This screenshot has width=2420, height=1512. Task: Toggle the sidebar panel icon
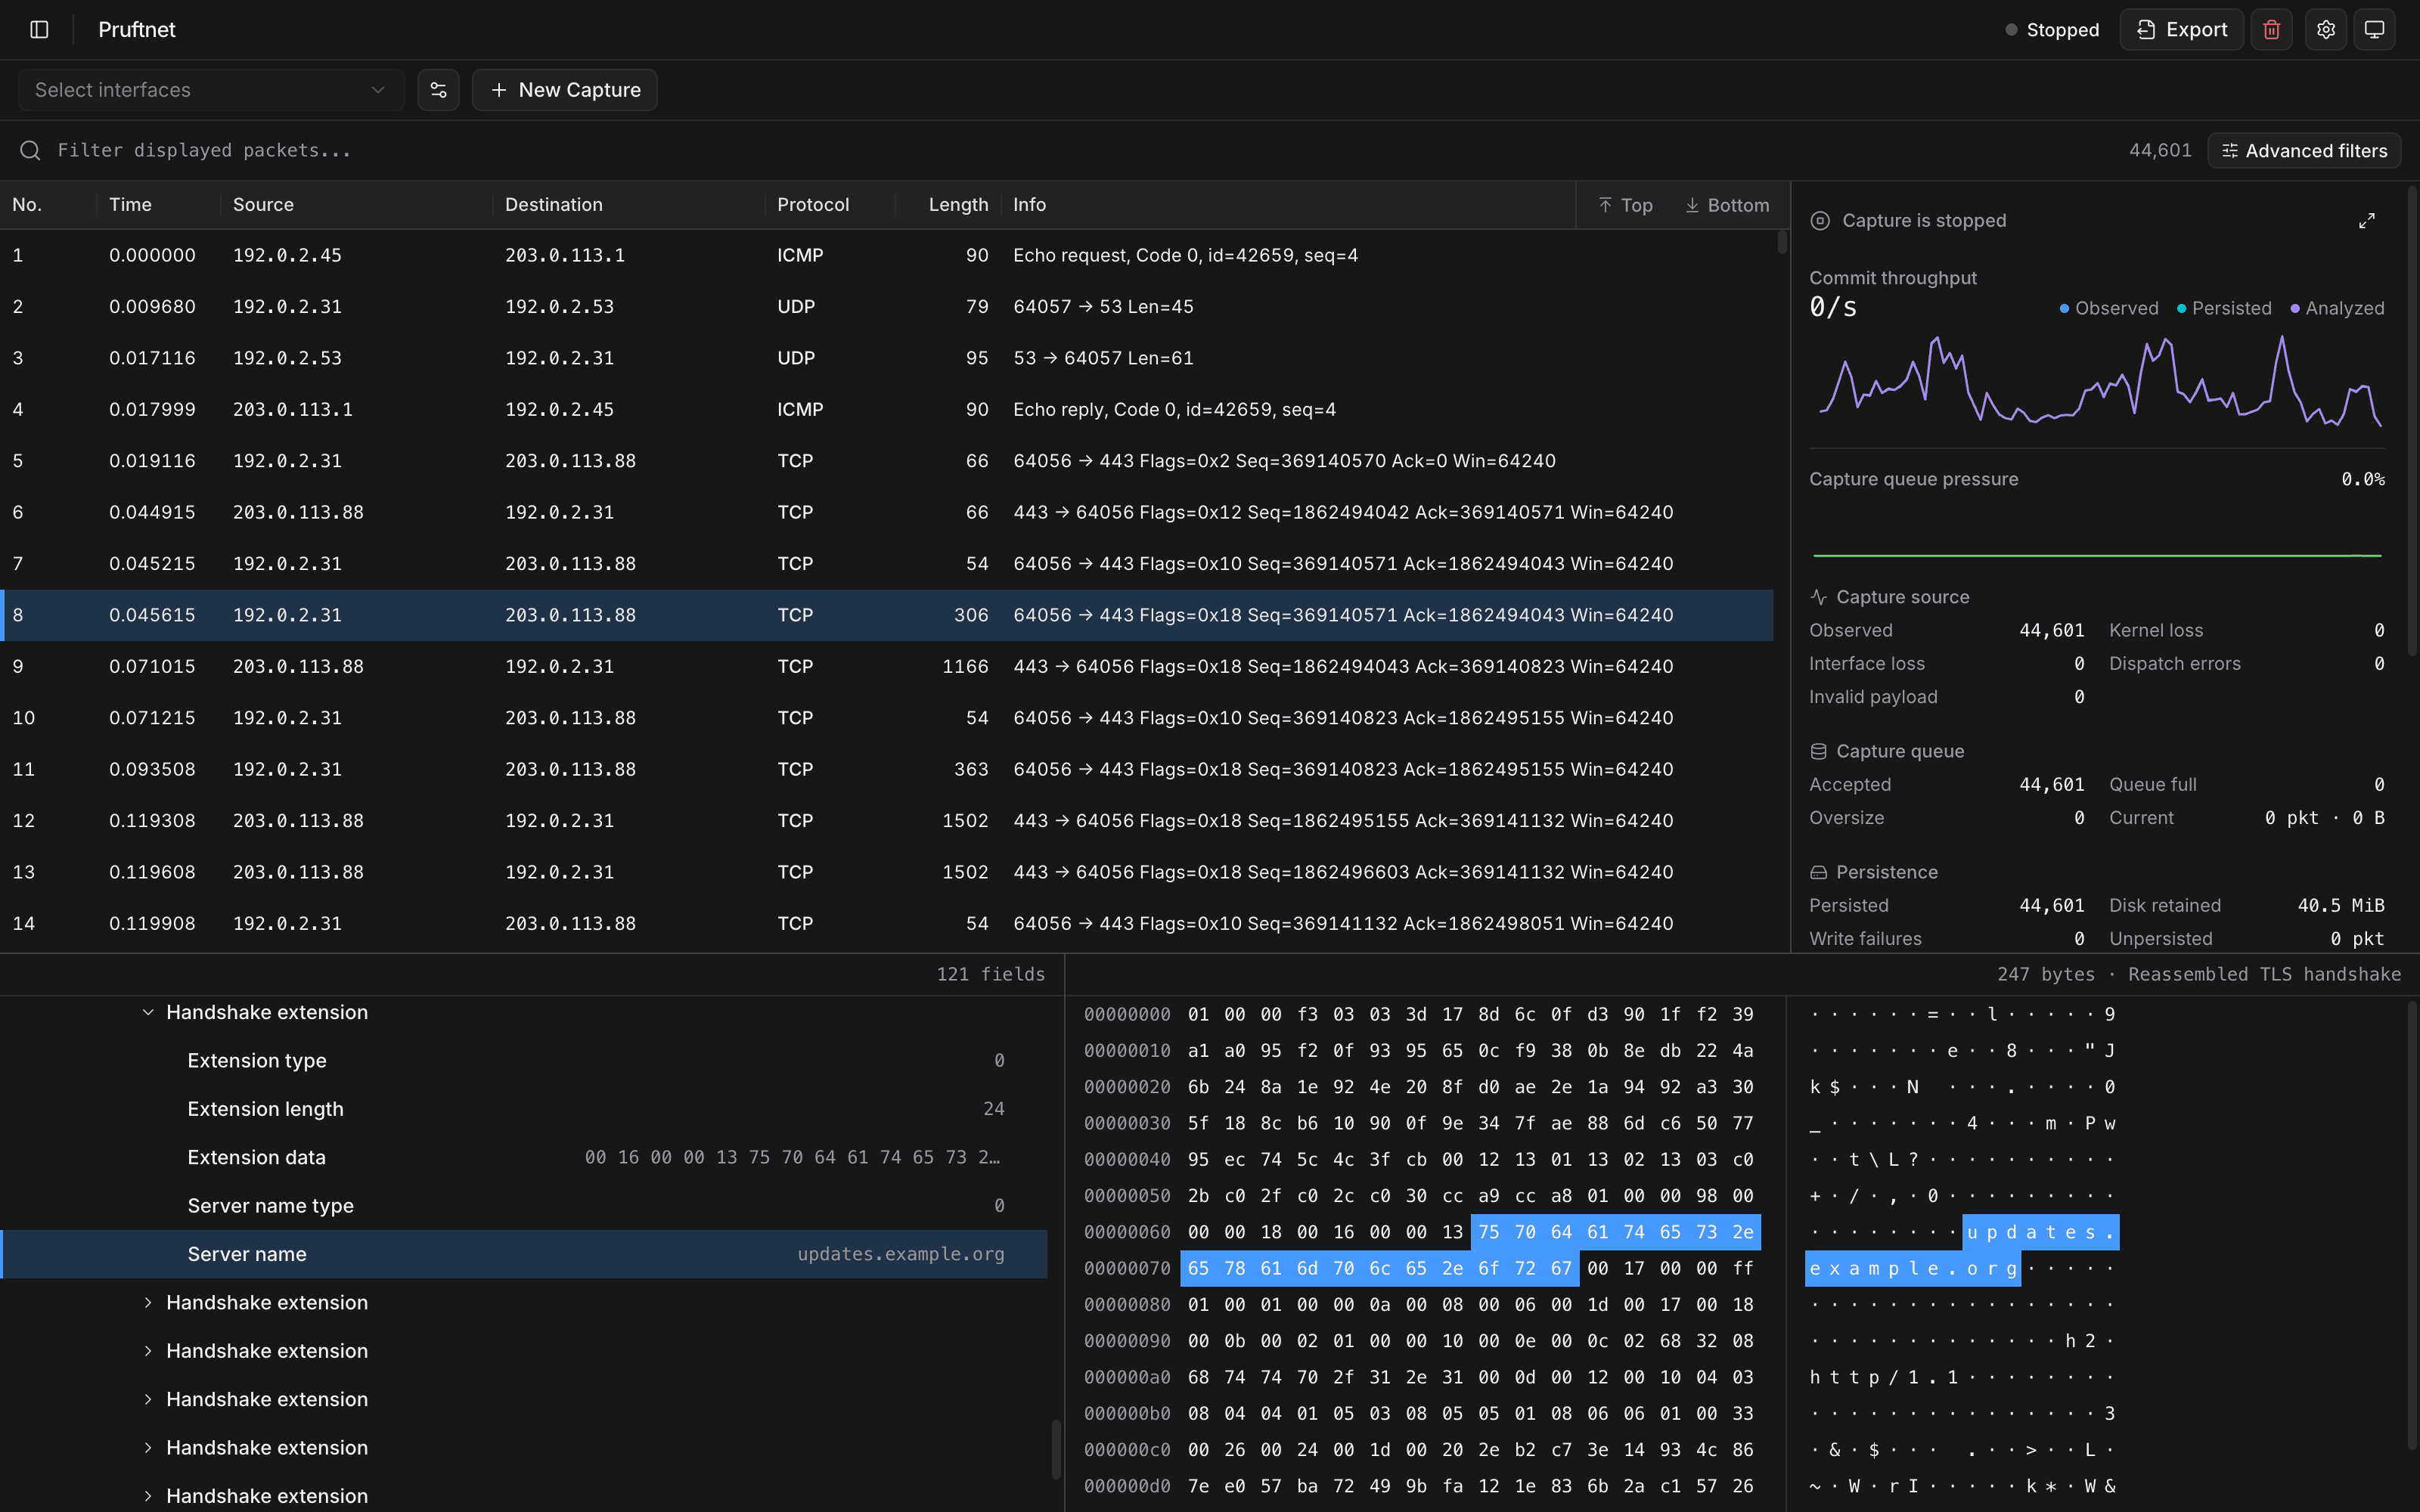(x=39, y=30)
